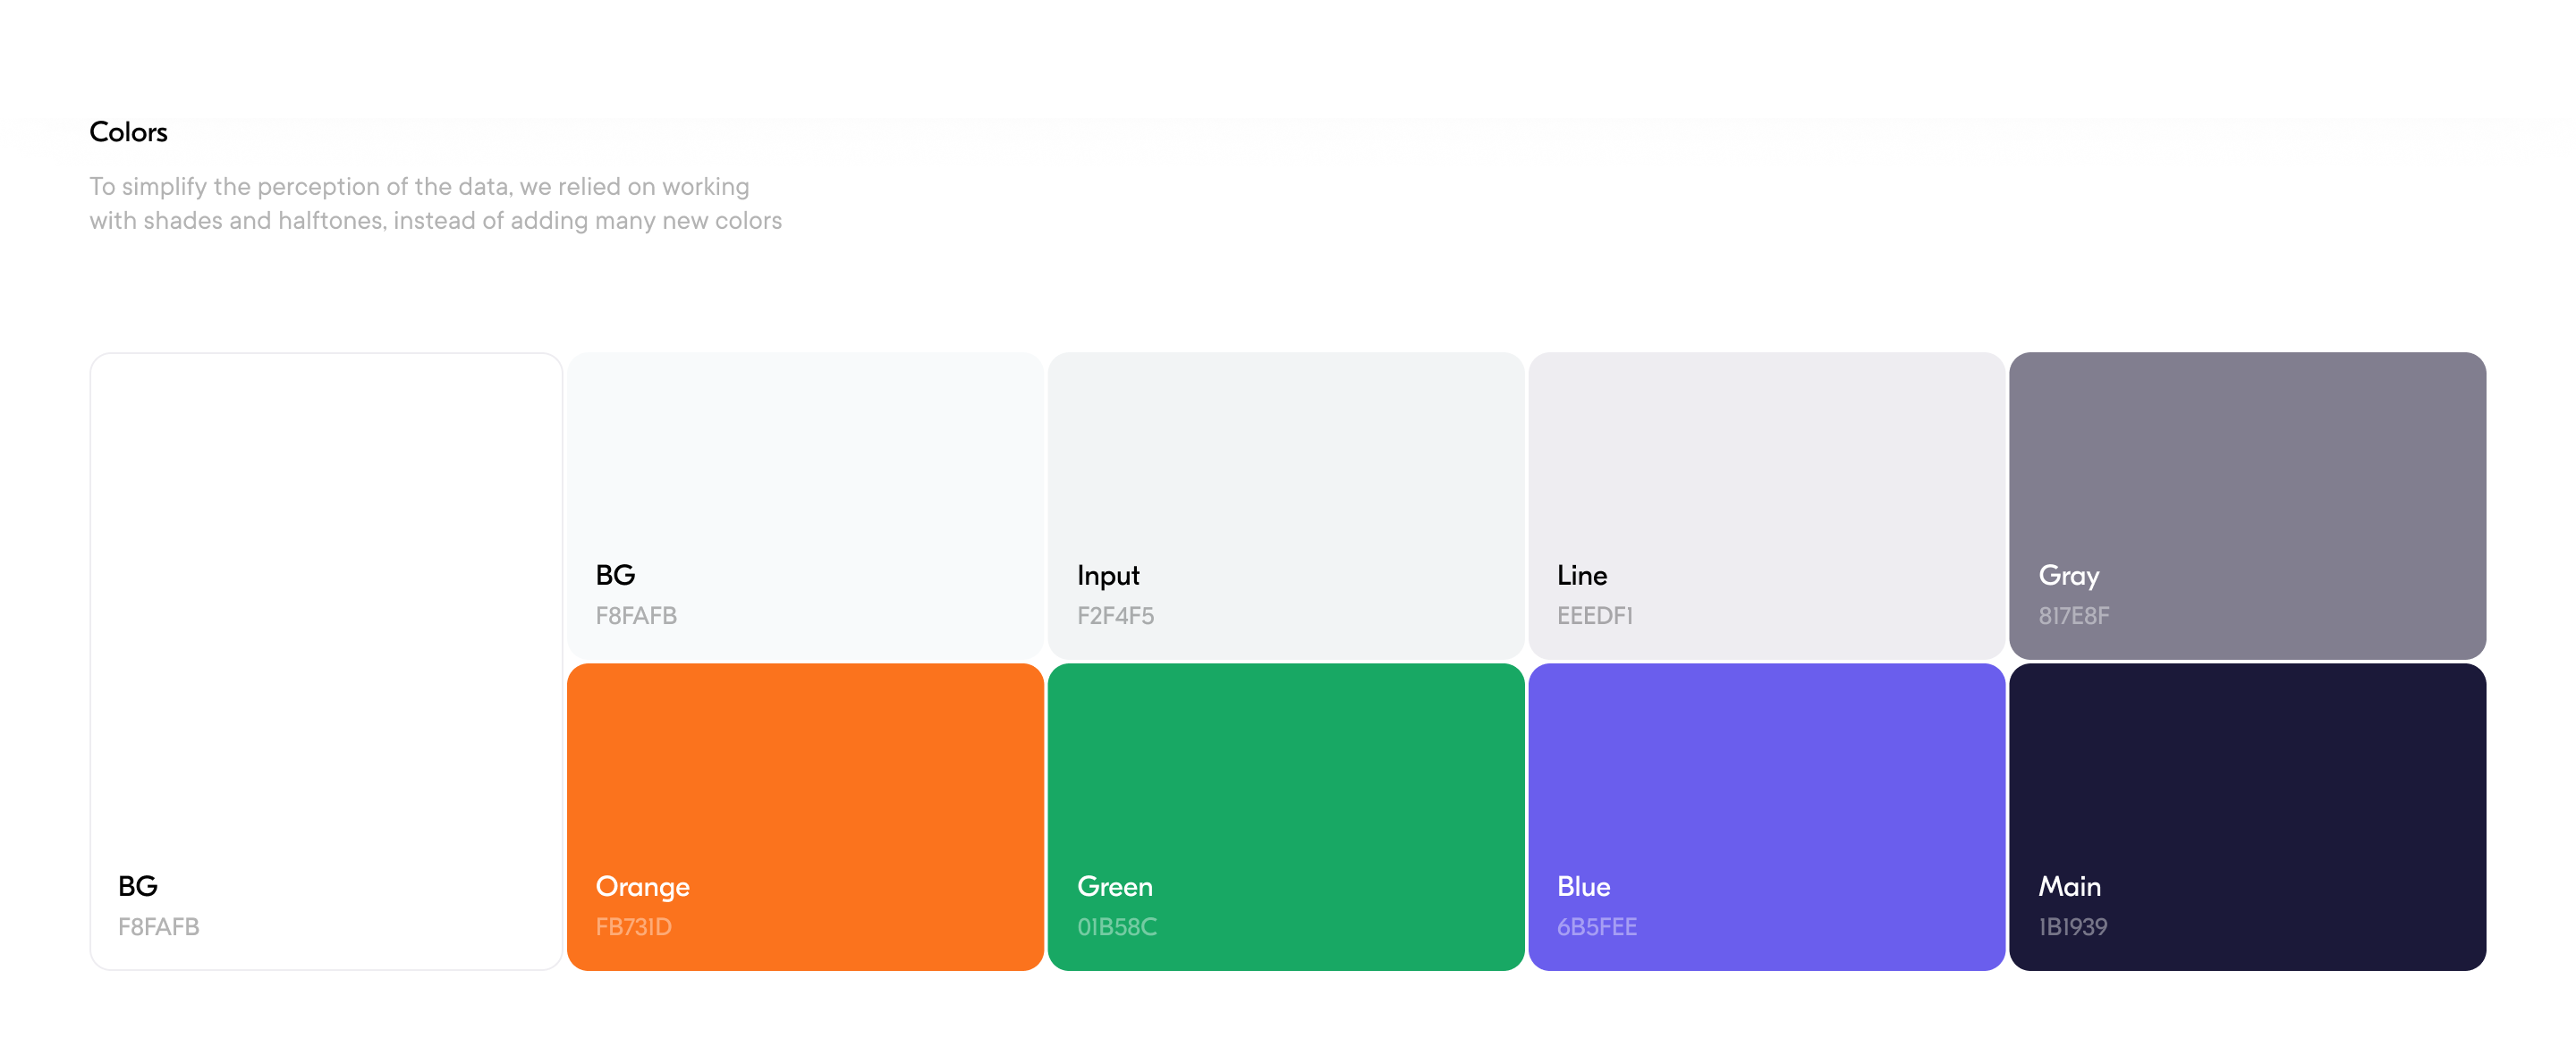Select the small BG swatch
This screenshot has width=2576, height=1055.
805,470
